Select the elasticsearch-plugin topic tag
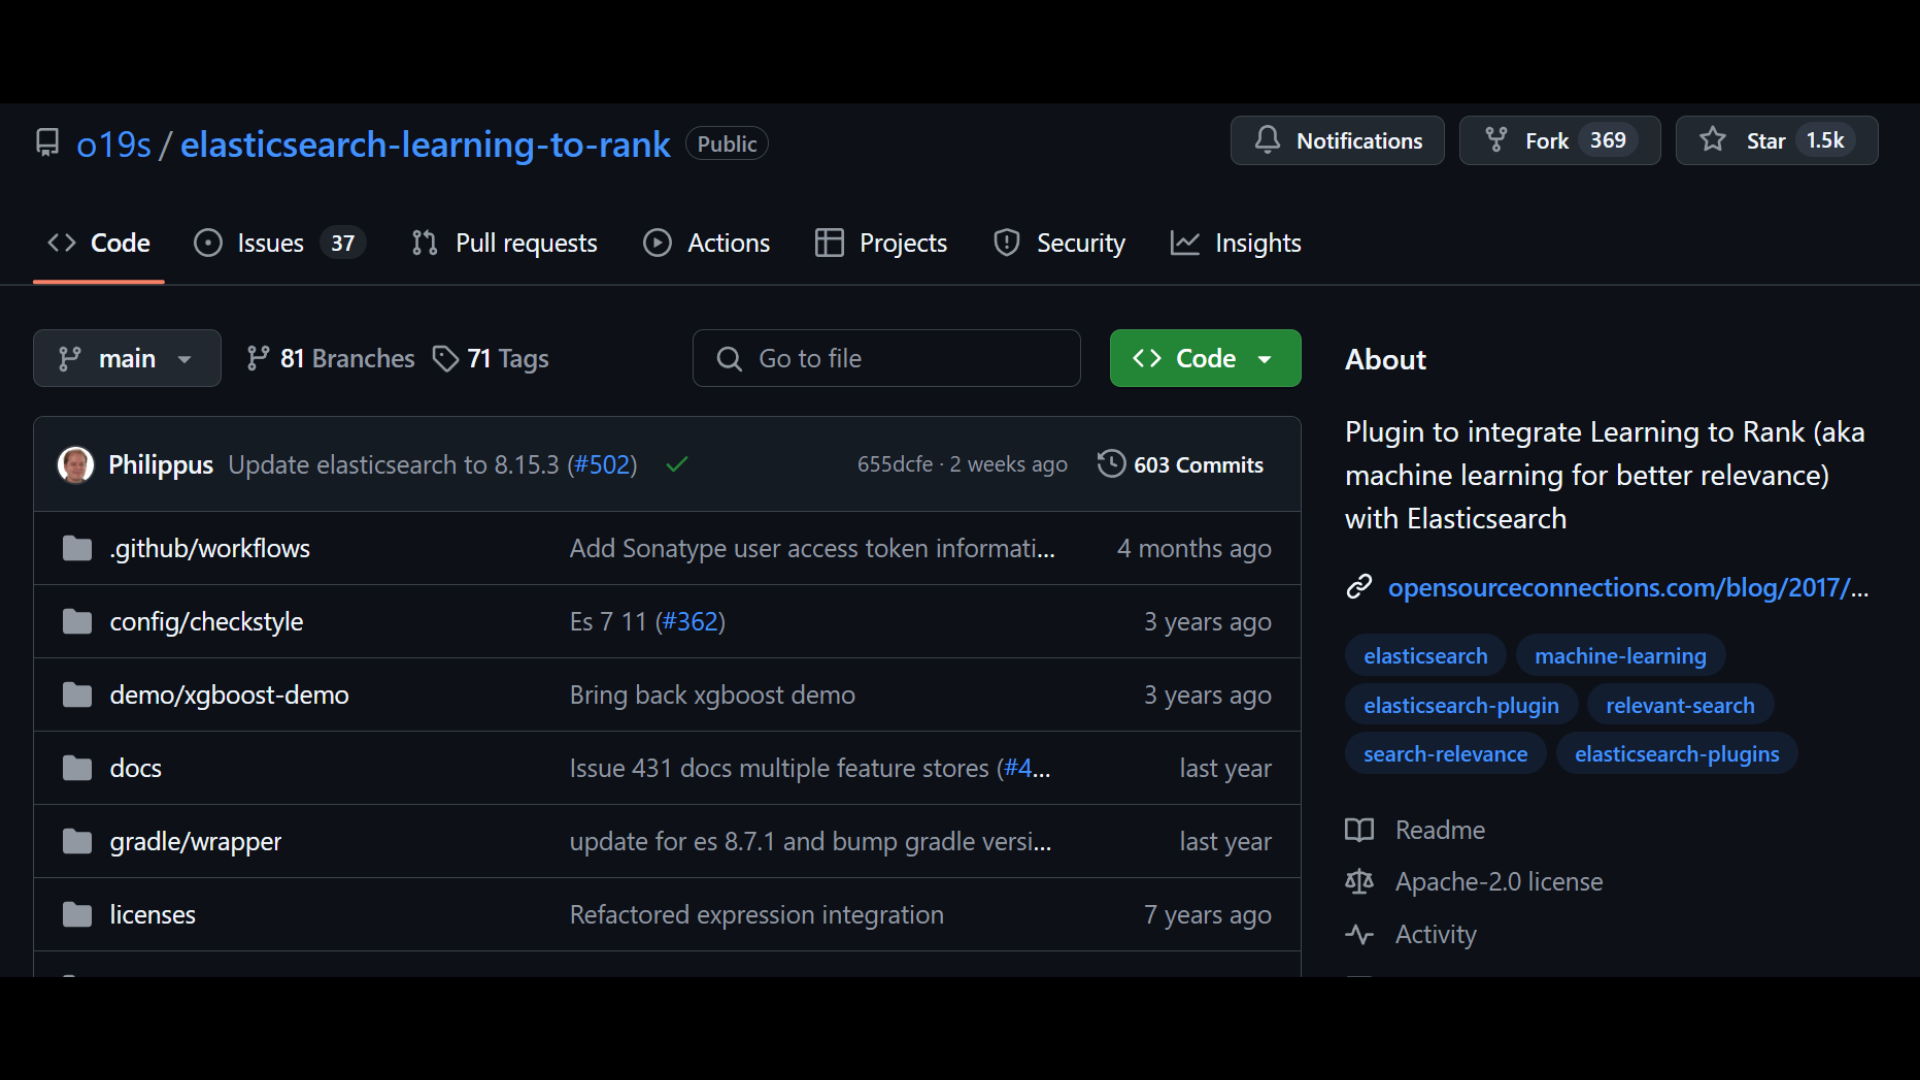Screen dimensions: 1920x1080 [1461, 705]
